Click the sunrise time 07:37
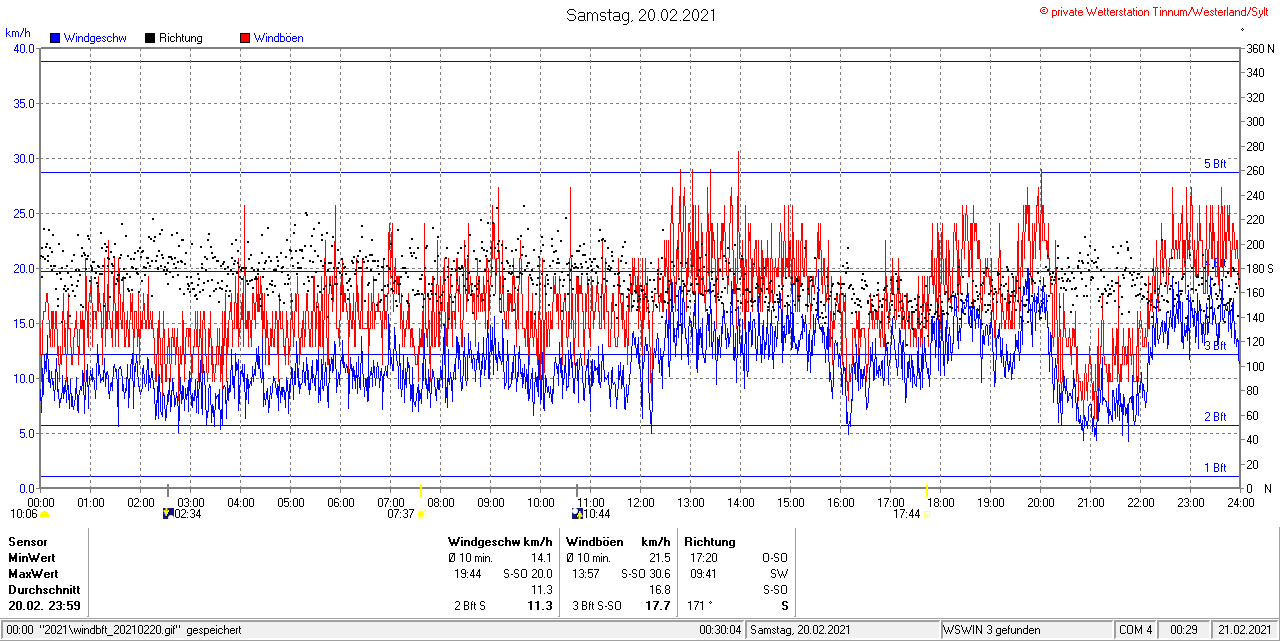The width and height of the screenshot is (1280, 641). pyautogui.click(x=401, y=514)
